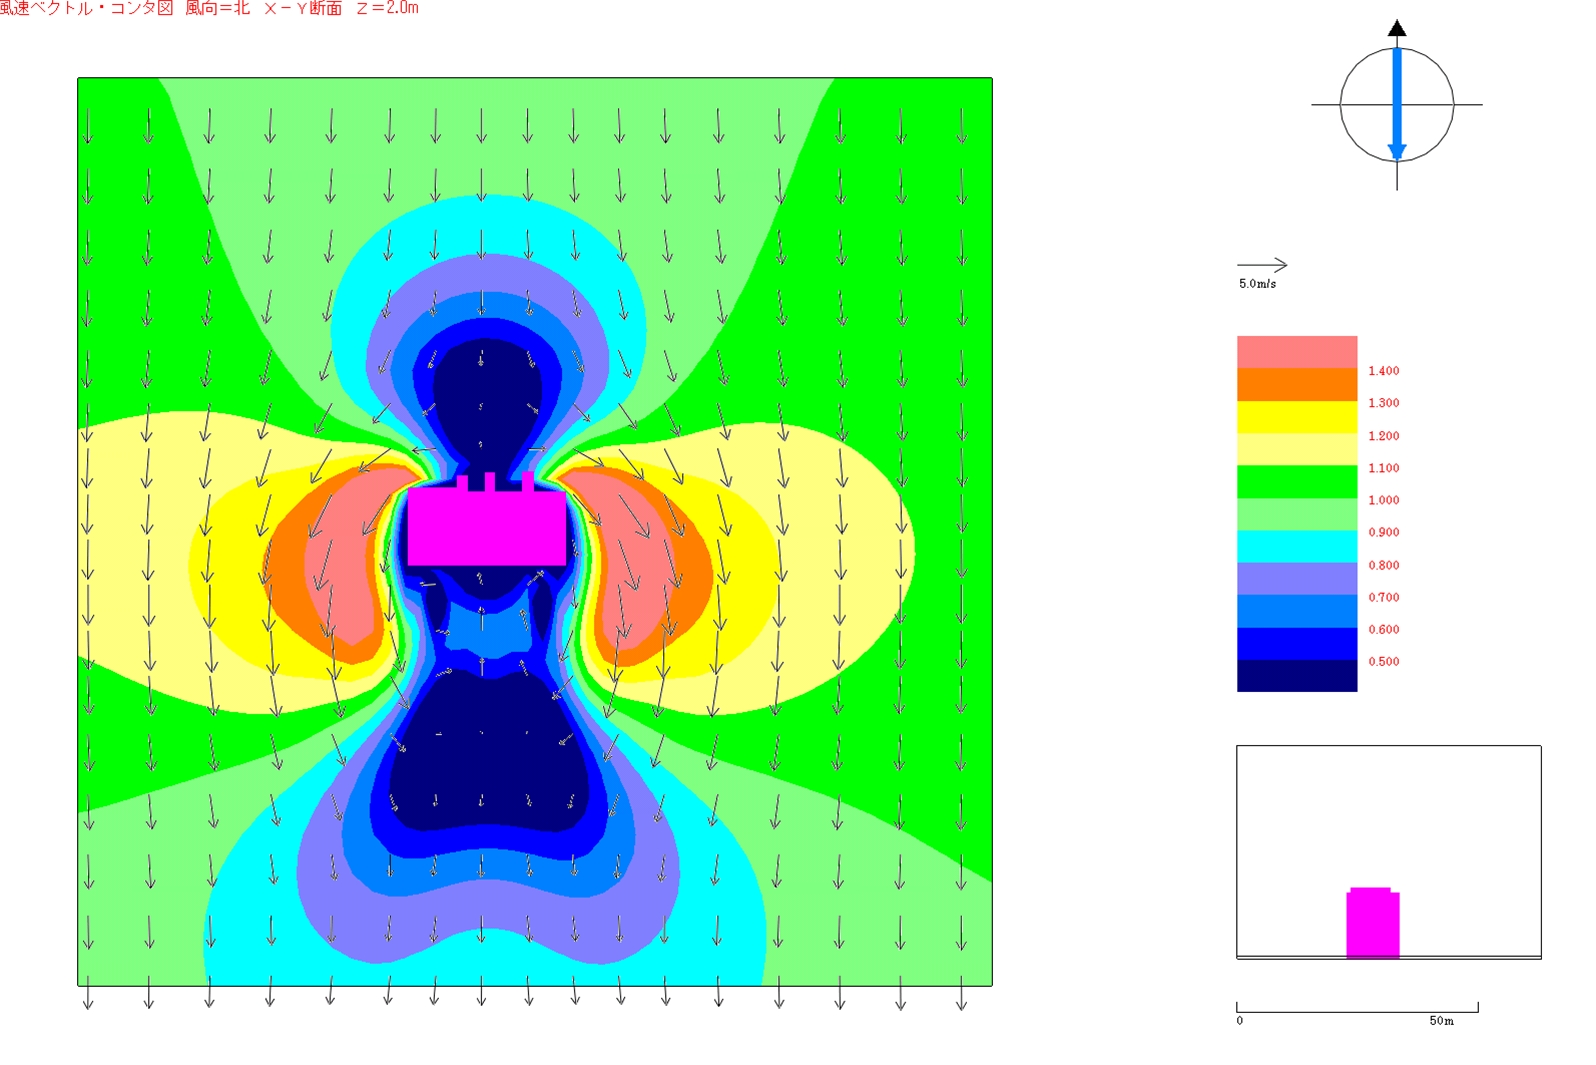Click the 1.400 legend value label

[1383, 371]
